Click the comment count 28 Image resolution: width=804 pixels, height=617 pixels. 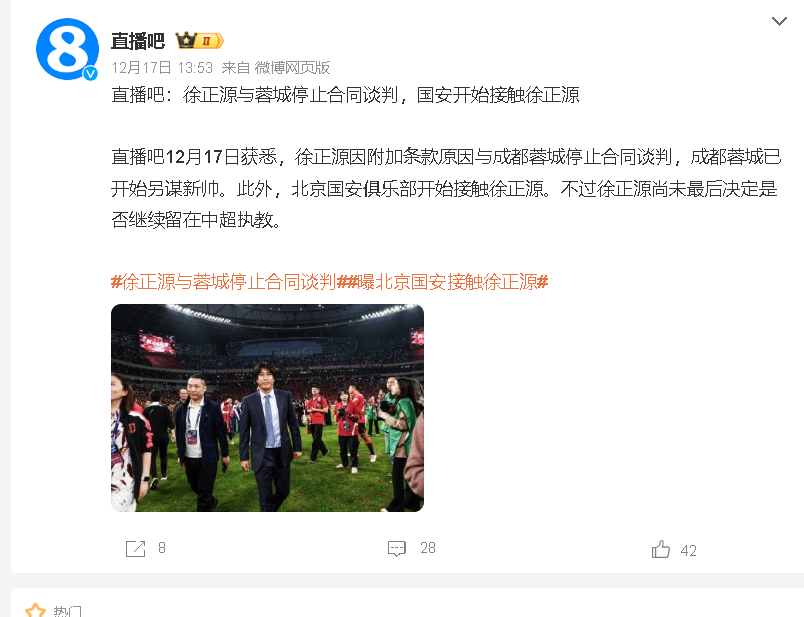coord(428,548)
